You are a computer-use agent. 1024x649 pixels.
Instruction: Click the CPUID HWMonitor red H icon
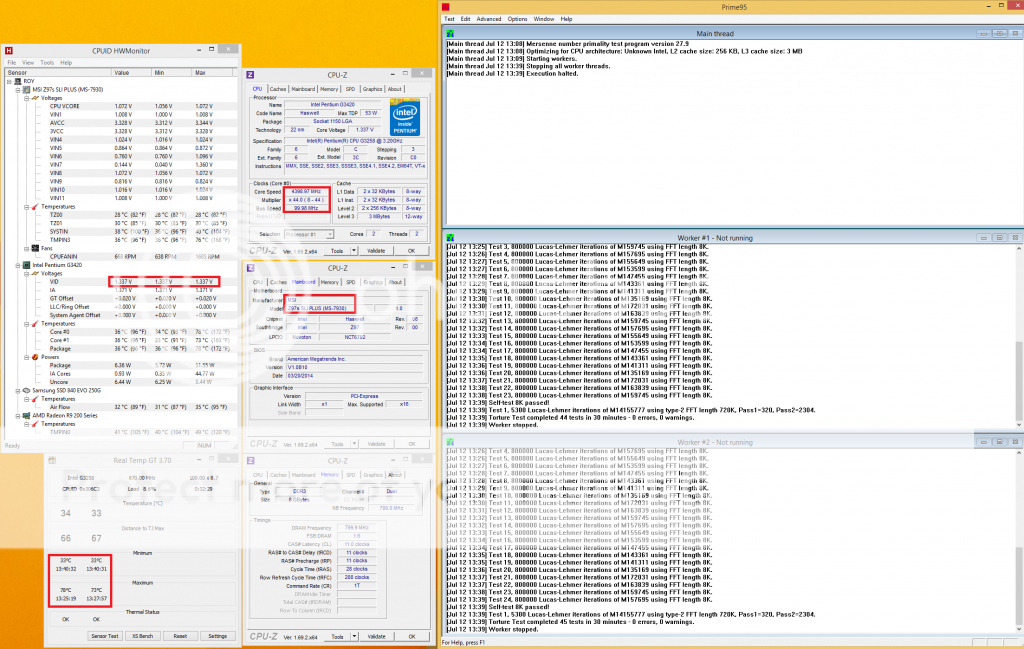(x=8, y=49)
